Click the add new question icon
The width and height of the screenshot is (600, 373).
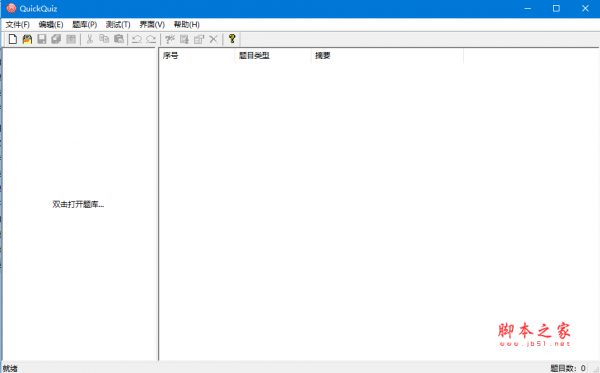click(170, 39)
